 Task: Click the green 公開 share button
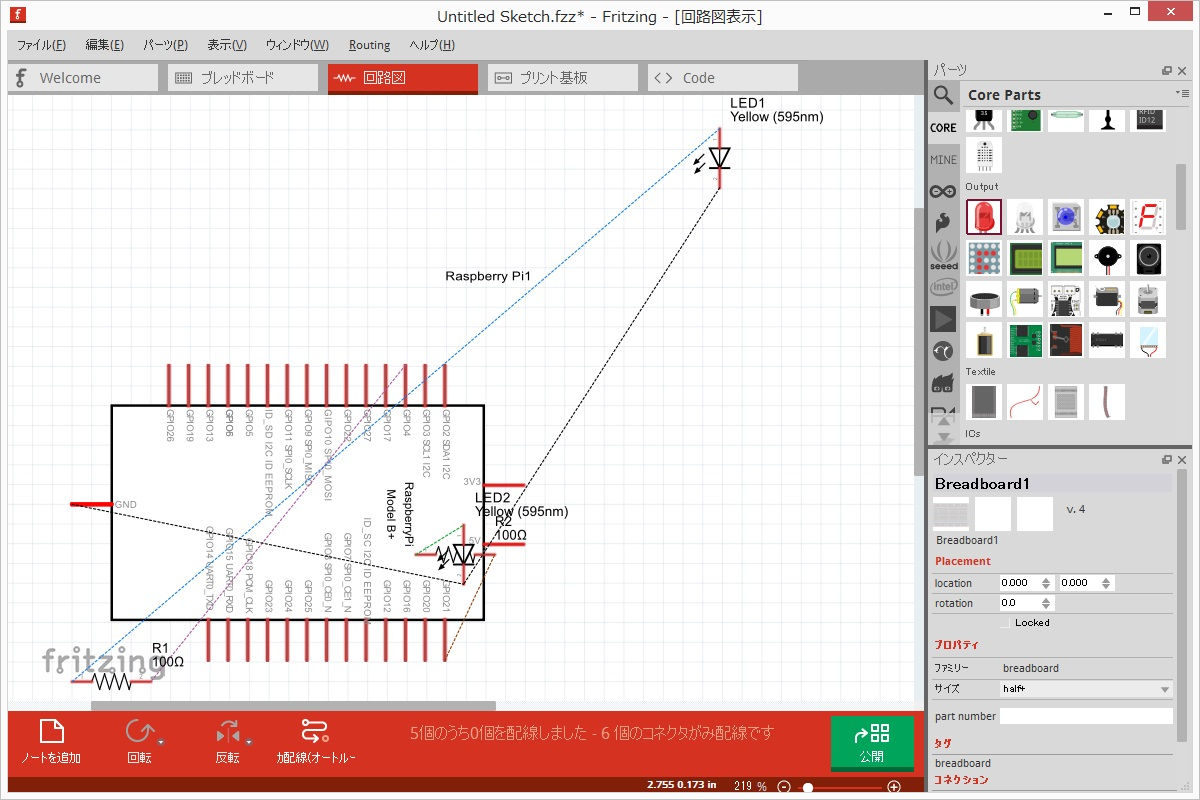[871, 742]
